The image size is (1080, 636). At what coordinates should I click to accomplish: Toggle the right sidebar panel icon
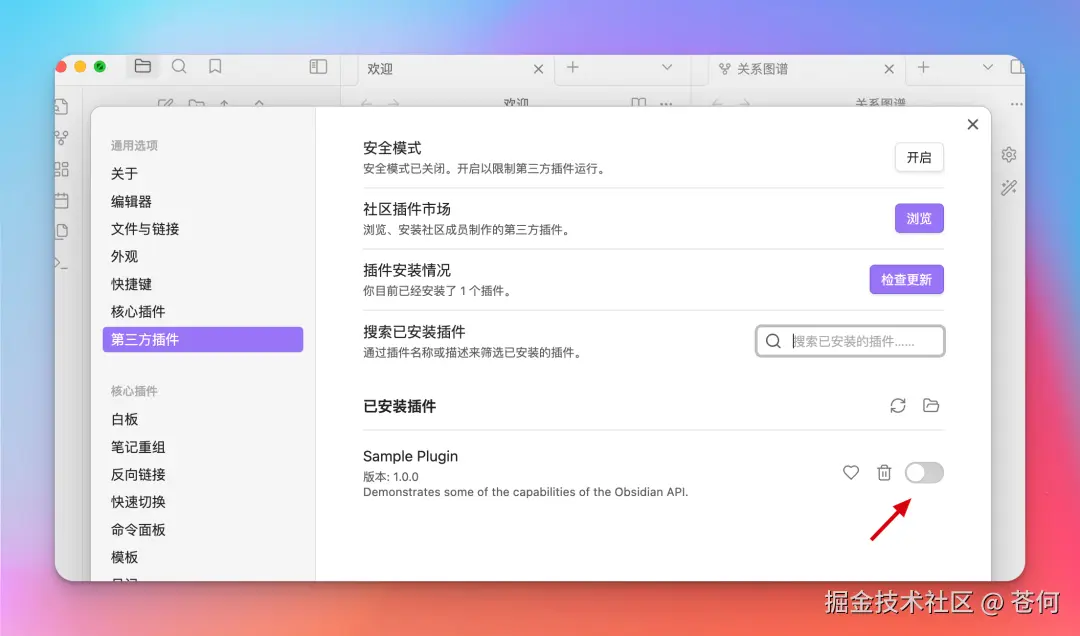[x=317, y=66]
